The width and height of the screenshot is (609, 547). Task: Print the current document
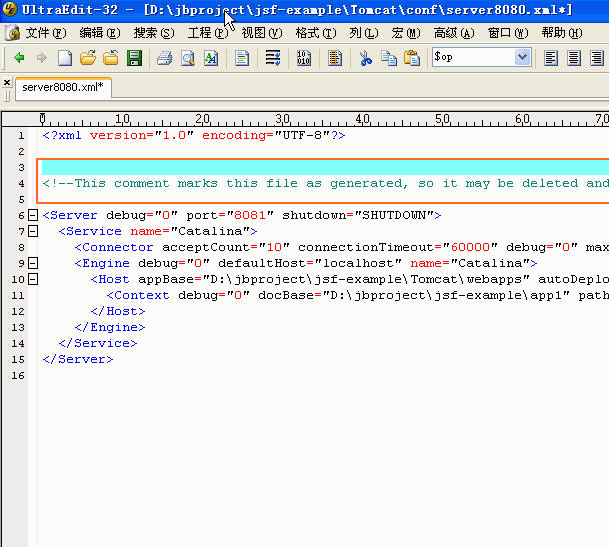[x=165, y=58]
